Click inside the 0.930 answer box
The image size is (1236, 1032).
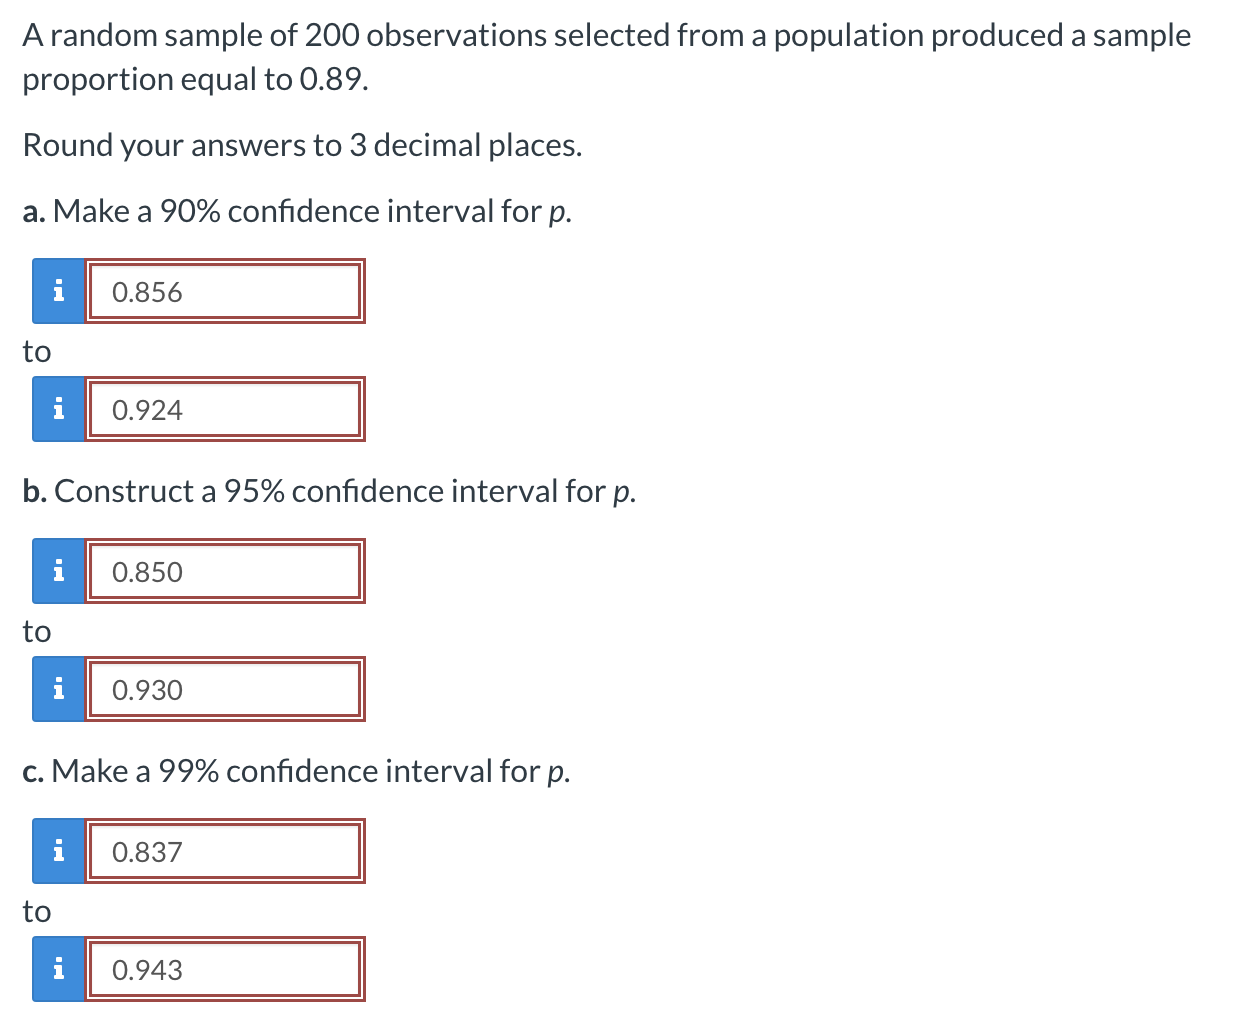(x=225, y=688)
